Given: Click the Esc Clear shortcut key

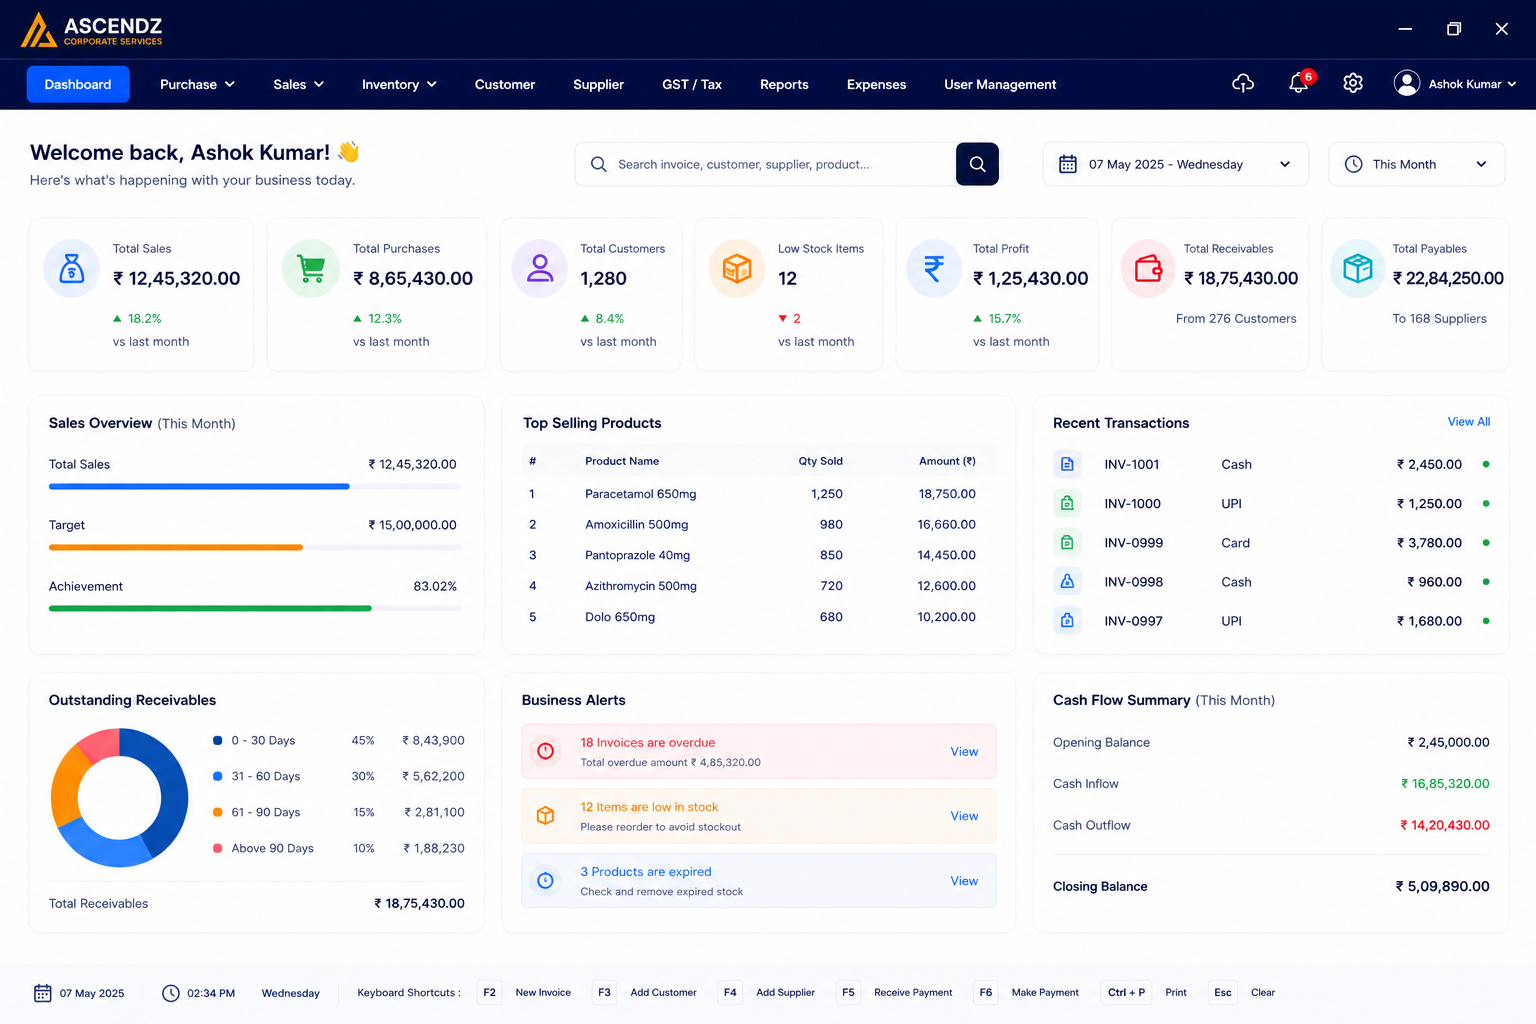Looking at the screenshot, I should point(1223,993).
